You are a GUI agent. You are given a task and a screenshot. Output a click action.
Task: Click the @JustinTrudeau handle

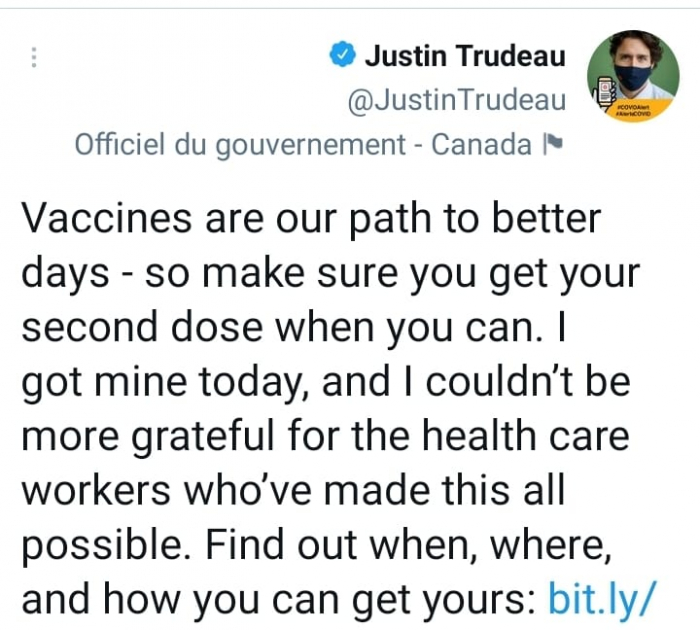(457, 100)
